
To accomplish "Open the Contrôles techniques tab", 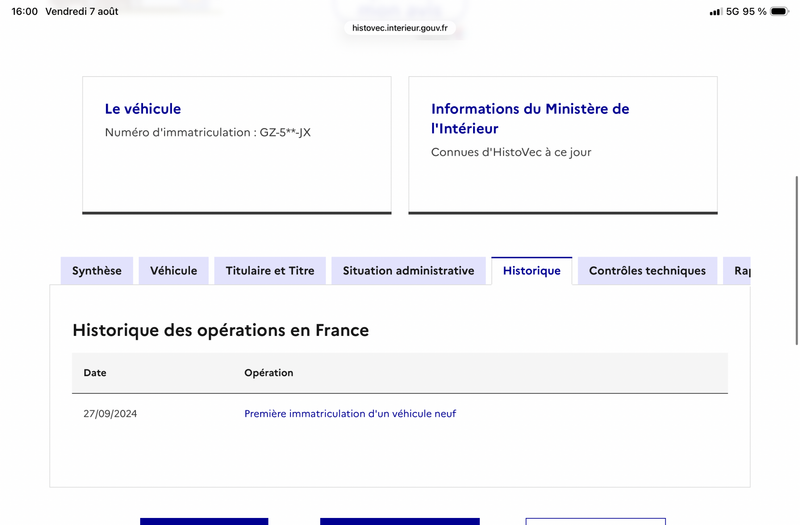I will (647, 271).
